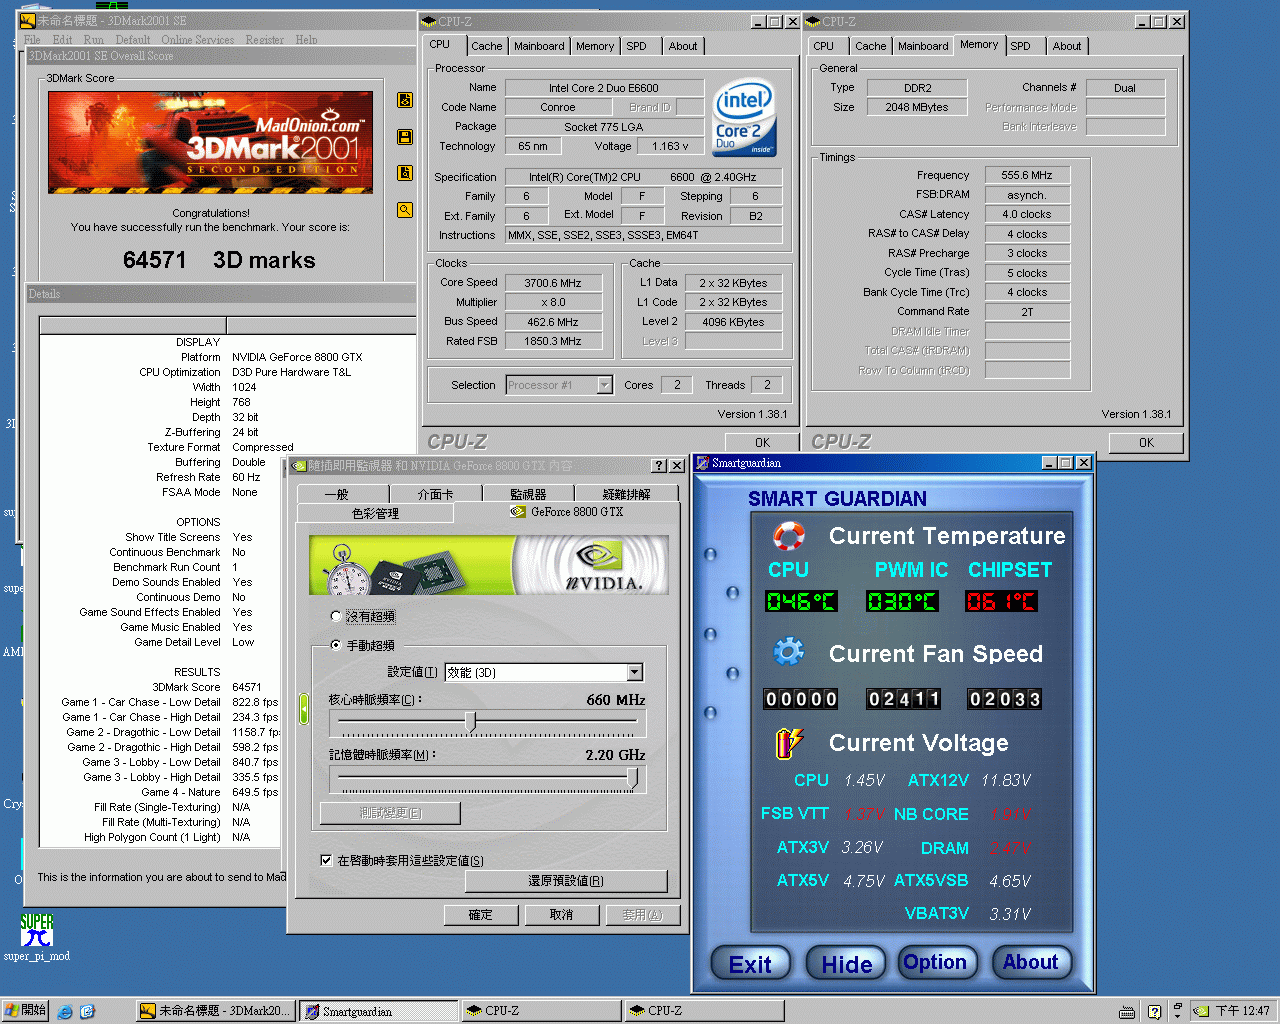Screen dimensions: 1280x1024
Task: Click the Option button in Smart Guardian
Action: pyautogui.click(x=936, y=962)
